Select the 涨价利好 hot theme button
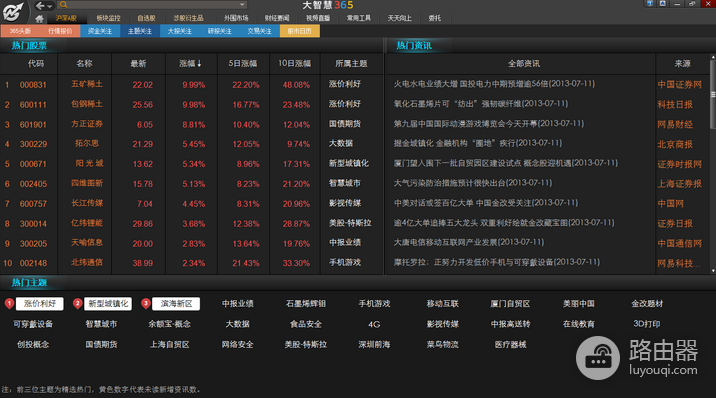Viewport: 716px width, 398px height. tap(40, 304)
